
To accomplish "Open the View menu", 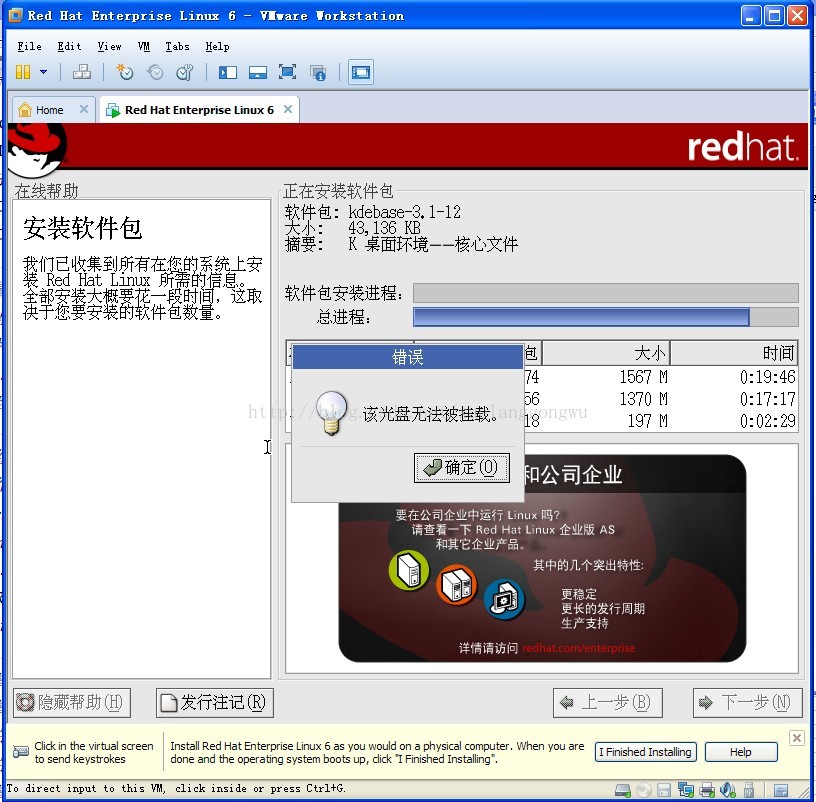I will [x=109, y=46].
